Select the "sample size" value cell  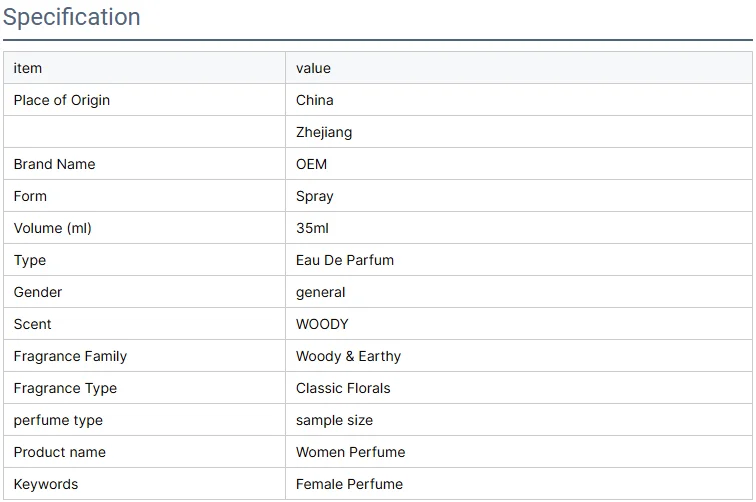pyautogui.click(x=334, y=420)
